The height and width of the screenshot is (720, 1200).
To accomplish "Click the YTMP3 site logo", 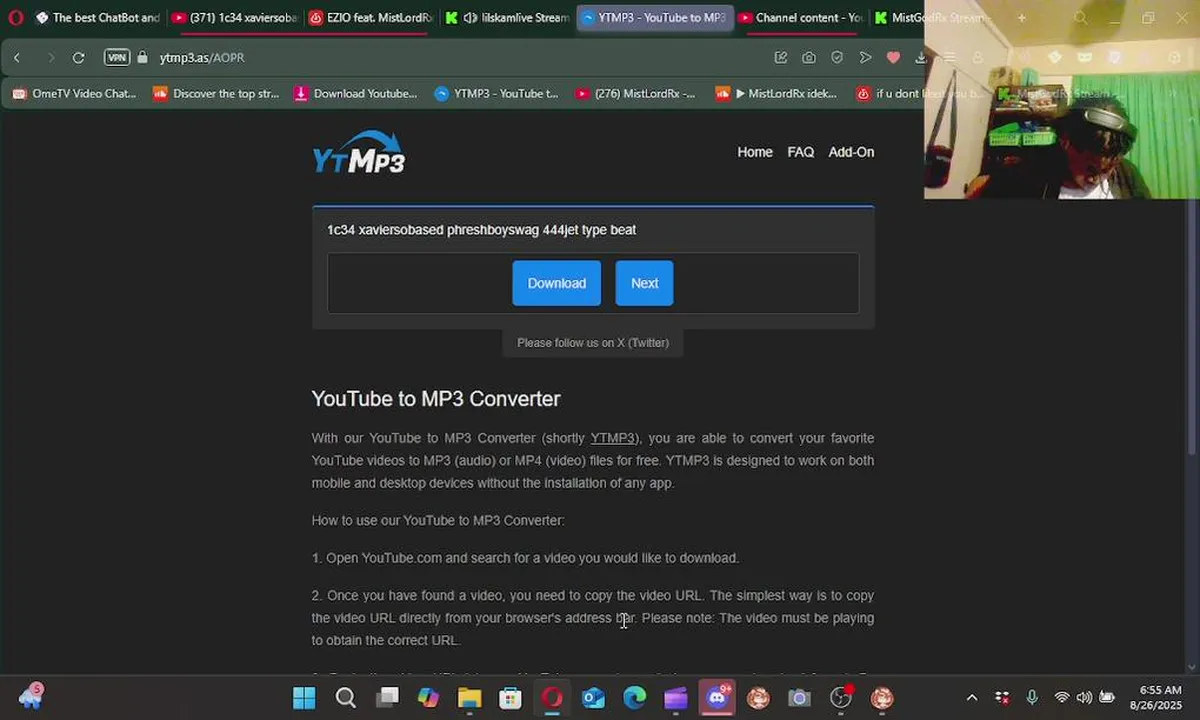I will point(358,152).
